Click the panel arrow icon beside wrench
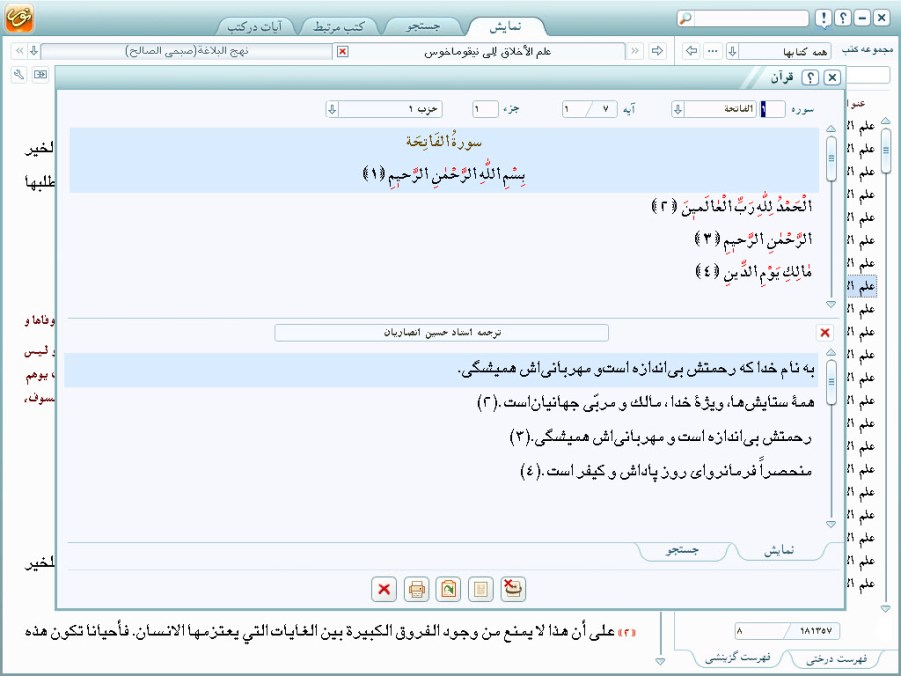 point(40,75)
